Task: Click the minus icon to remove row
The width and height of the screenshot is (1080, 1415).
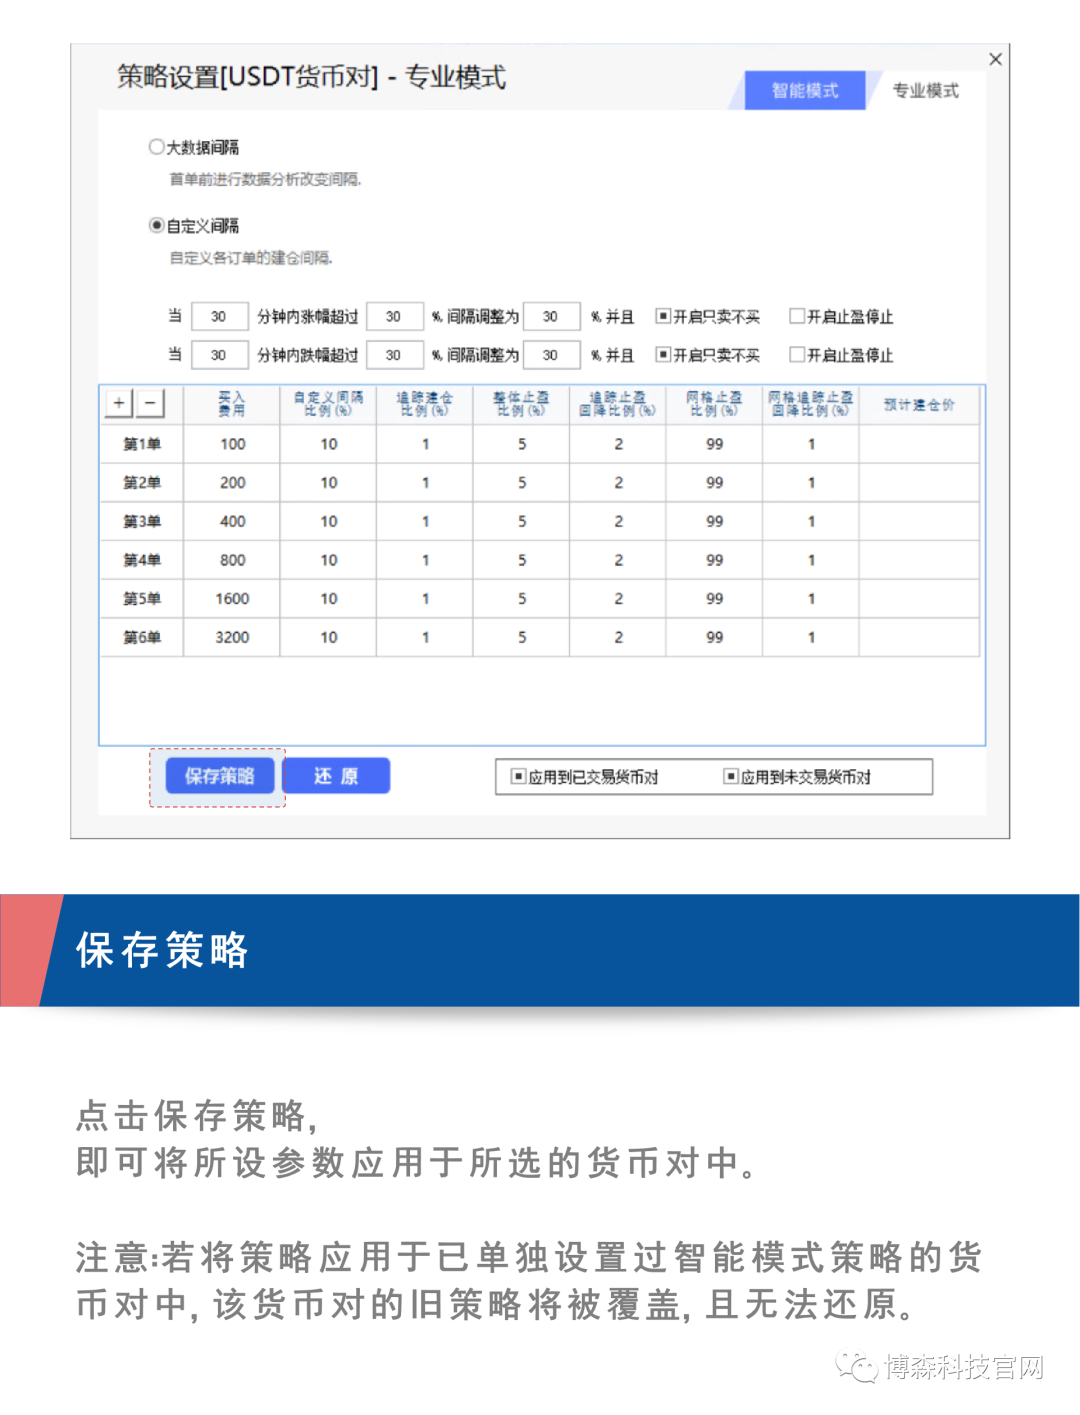Action: coord(150,403)
